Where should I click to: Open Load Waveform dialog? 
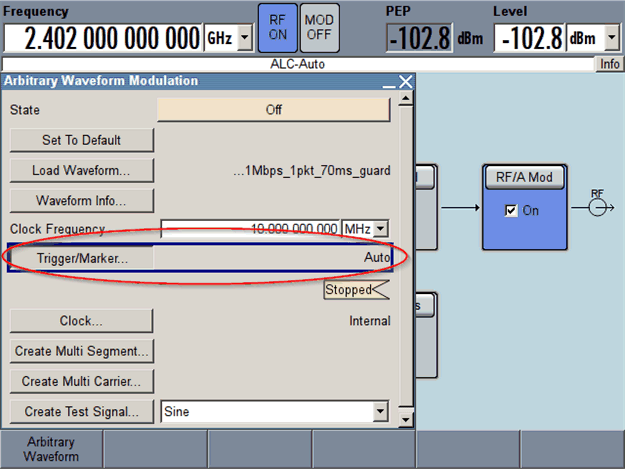click(82, 171)
